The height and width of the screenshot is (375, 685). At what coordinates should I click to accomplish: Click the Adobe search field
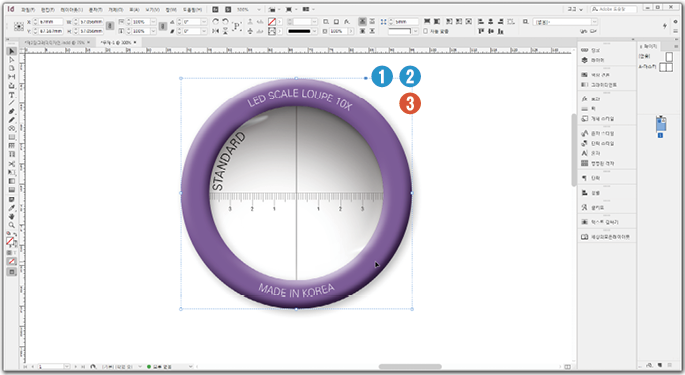pyautogui.click(x=614, y=9)
